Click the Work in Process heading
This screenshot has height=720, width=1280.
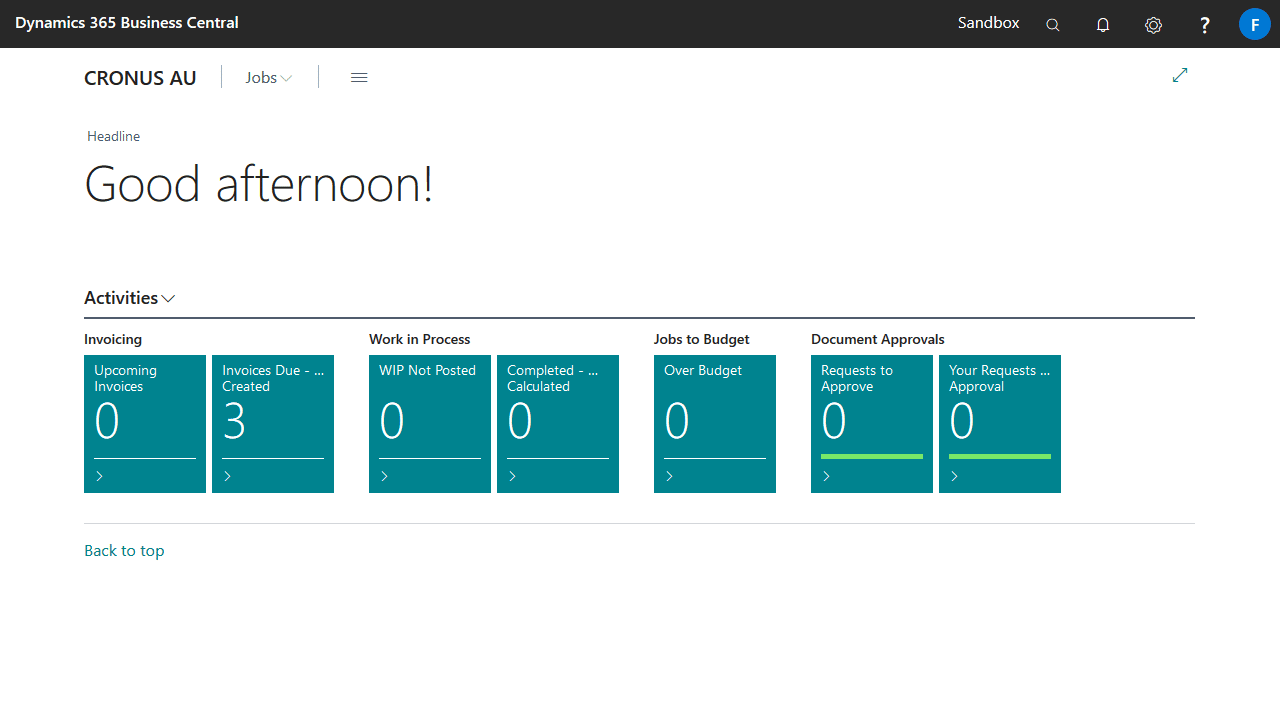coord(419,339)
